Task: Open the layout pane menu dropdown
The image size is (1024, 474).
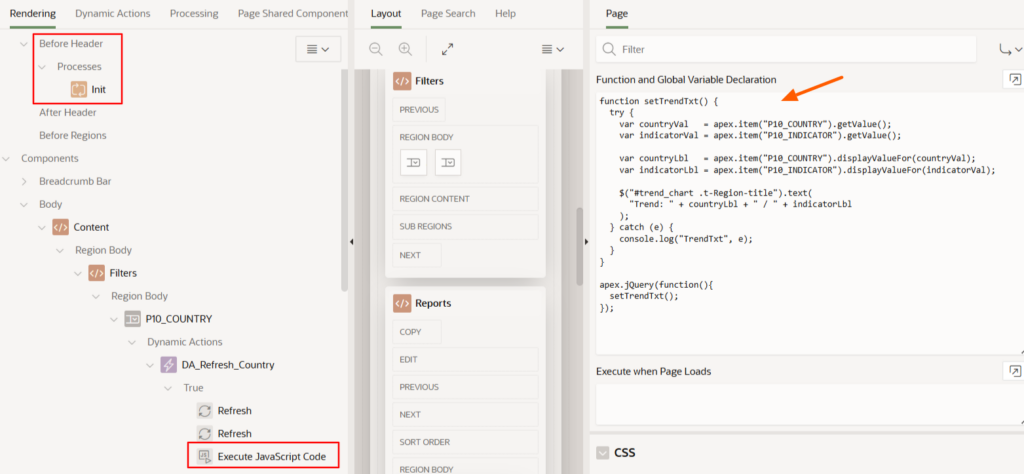Action: [552, 49]
